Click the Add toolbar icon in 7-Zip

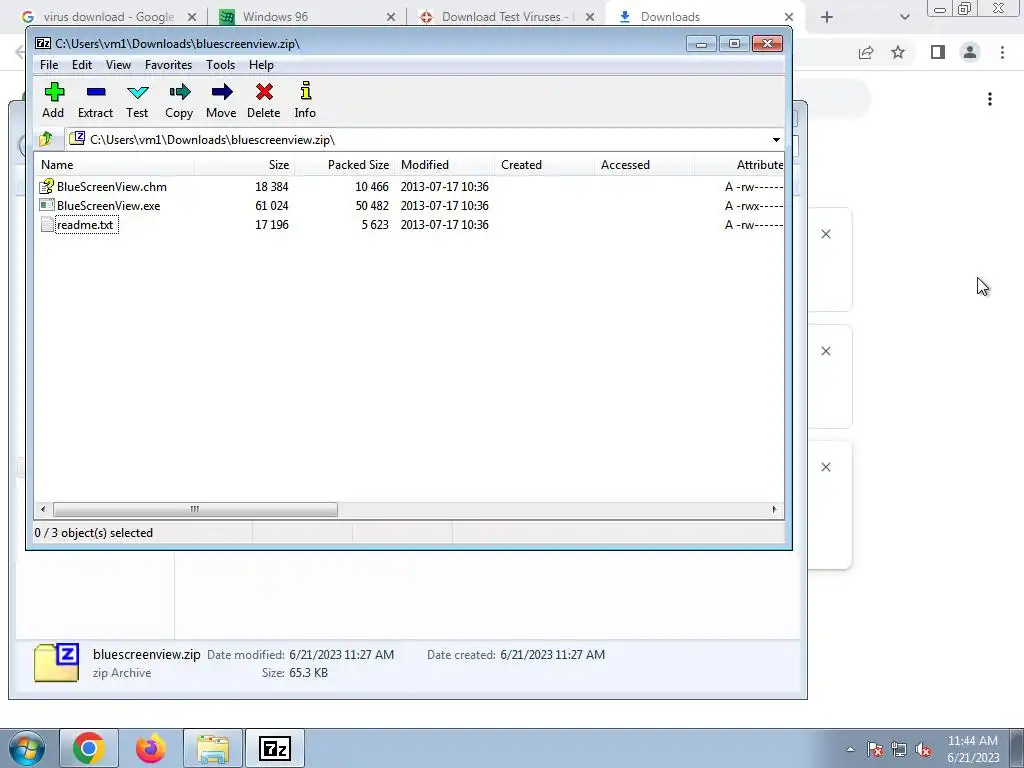point(54,92)
